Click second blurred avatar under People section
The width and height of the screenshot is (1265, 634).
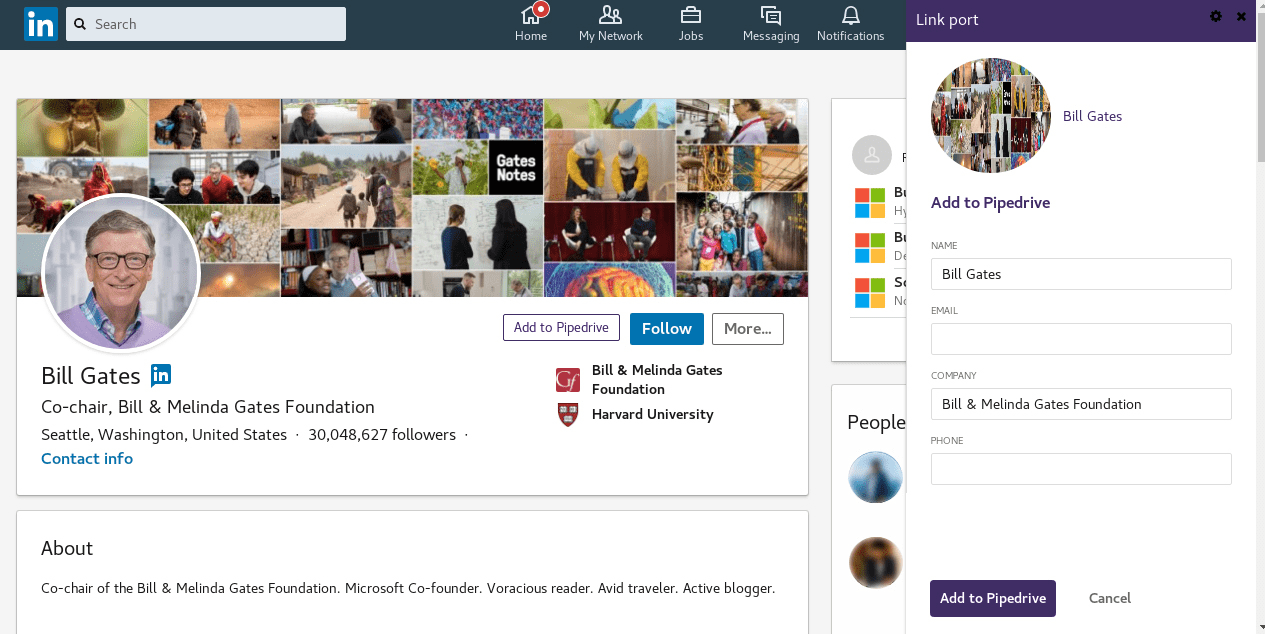(876, 563)
